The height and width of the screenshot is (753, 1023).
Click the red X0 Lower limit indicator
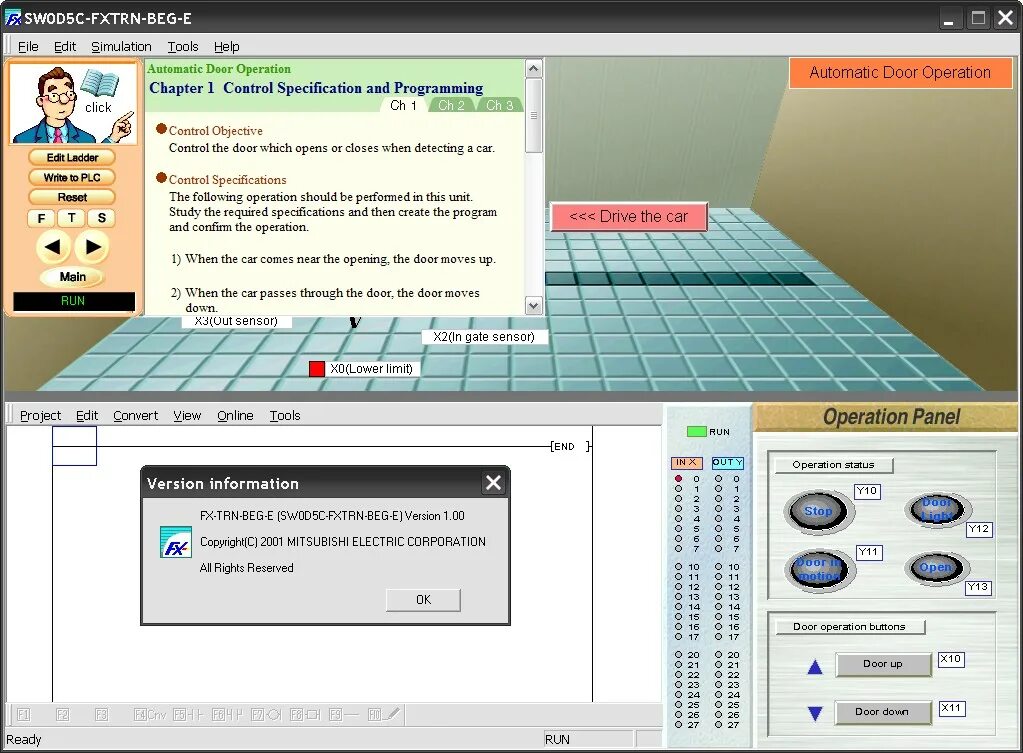[316, 369]
